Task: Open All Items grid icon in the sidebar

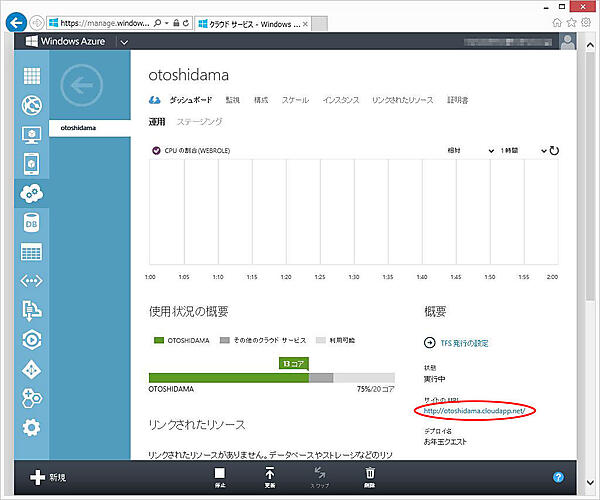Action: [31, 76]
